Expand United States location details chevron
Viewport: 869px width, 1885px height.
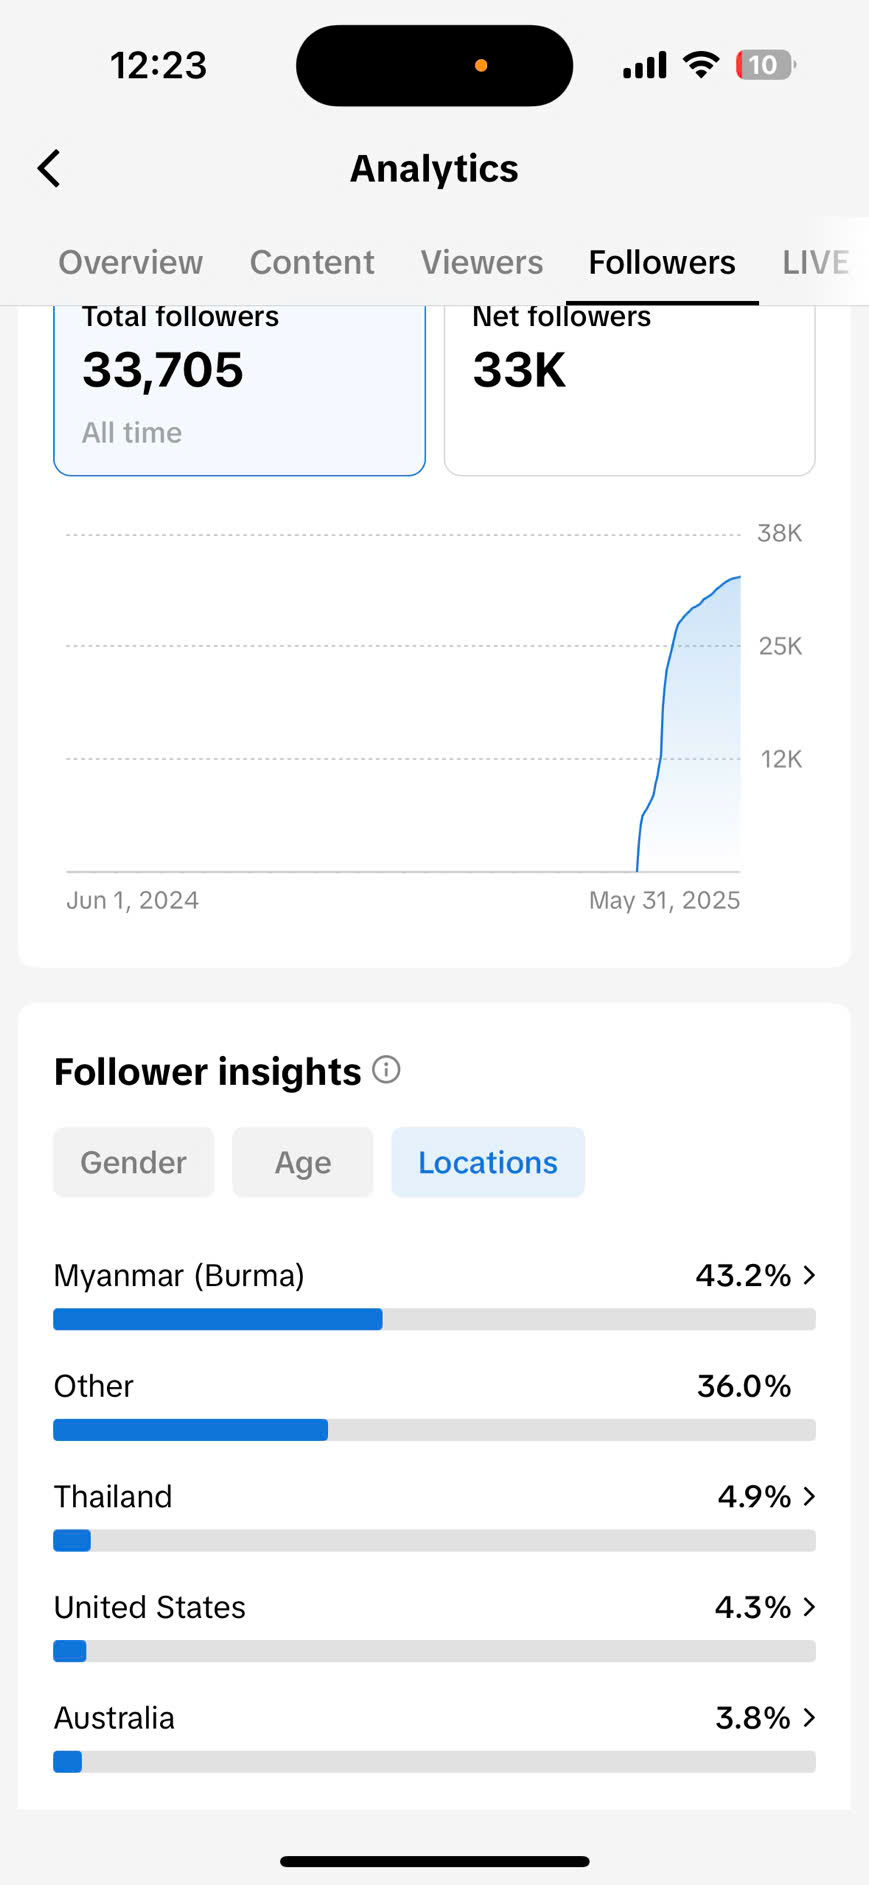pos(809,1607)
